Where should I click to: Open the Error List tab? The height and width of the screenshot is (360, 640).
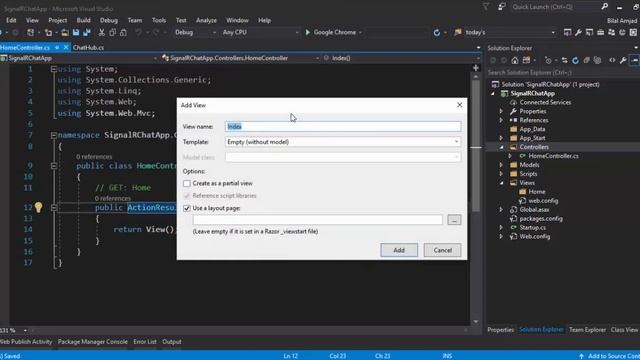pyautogui.click(x=145, y=342)
